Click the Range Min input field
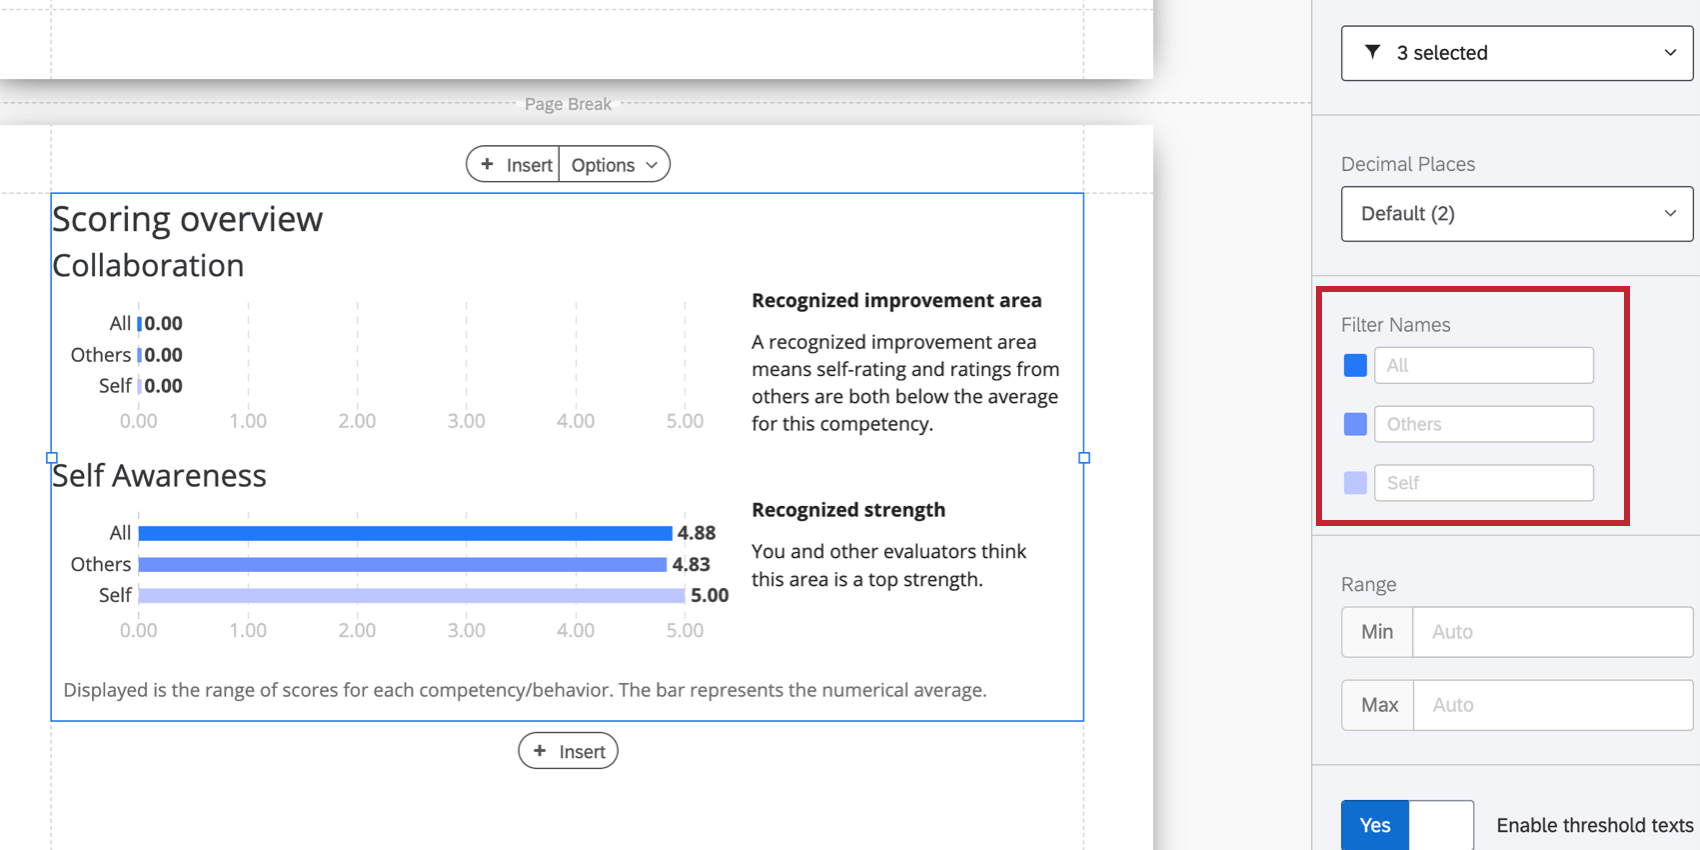The width and height of the screenshot is (1700, 850). click(1551, 632)
